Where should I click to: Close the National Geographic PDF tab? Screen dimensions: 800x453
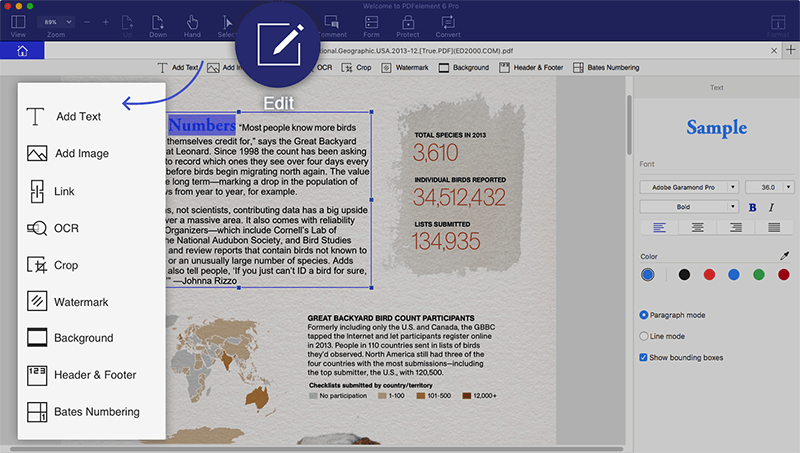774,51
